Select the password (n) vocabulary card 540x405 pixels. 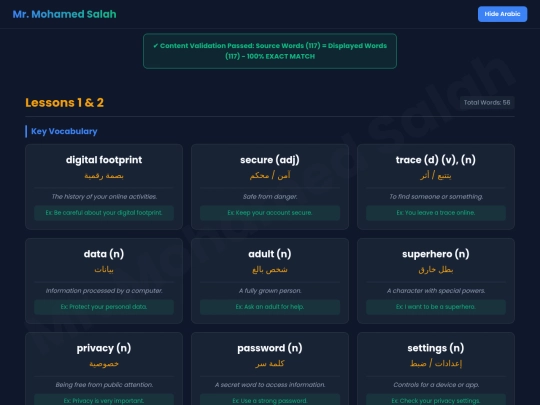point(270,368)
